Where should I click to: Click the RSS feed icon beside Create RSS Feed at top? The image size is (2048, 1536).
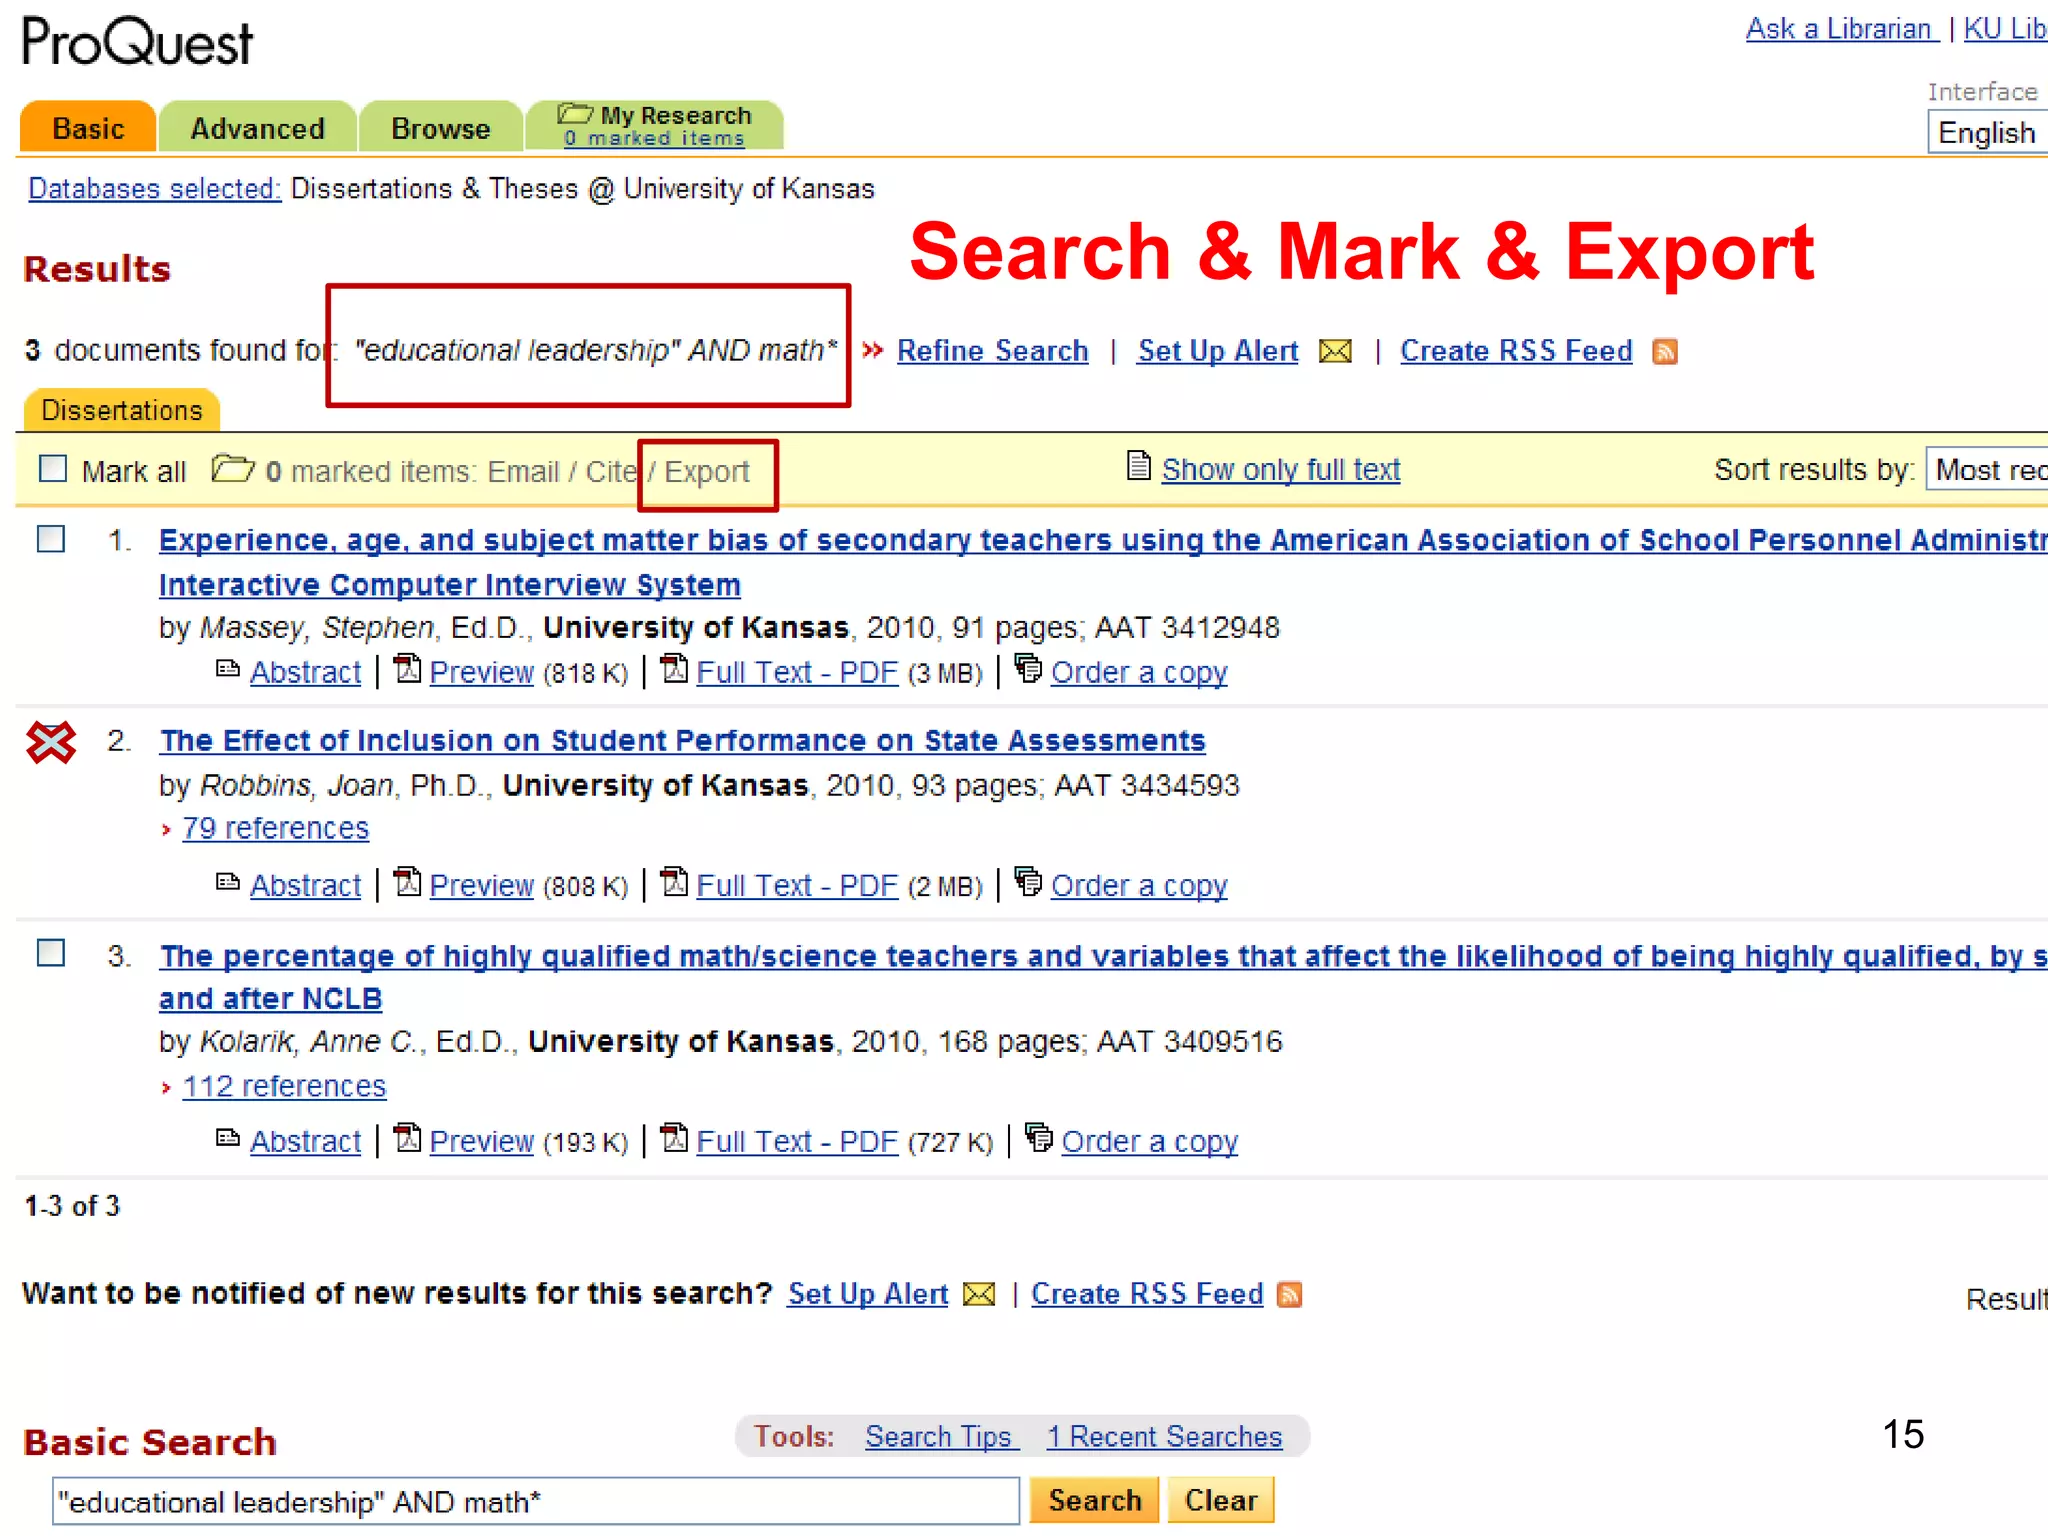pyautogui.click(x=1665, y=351)
